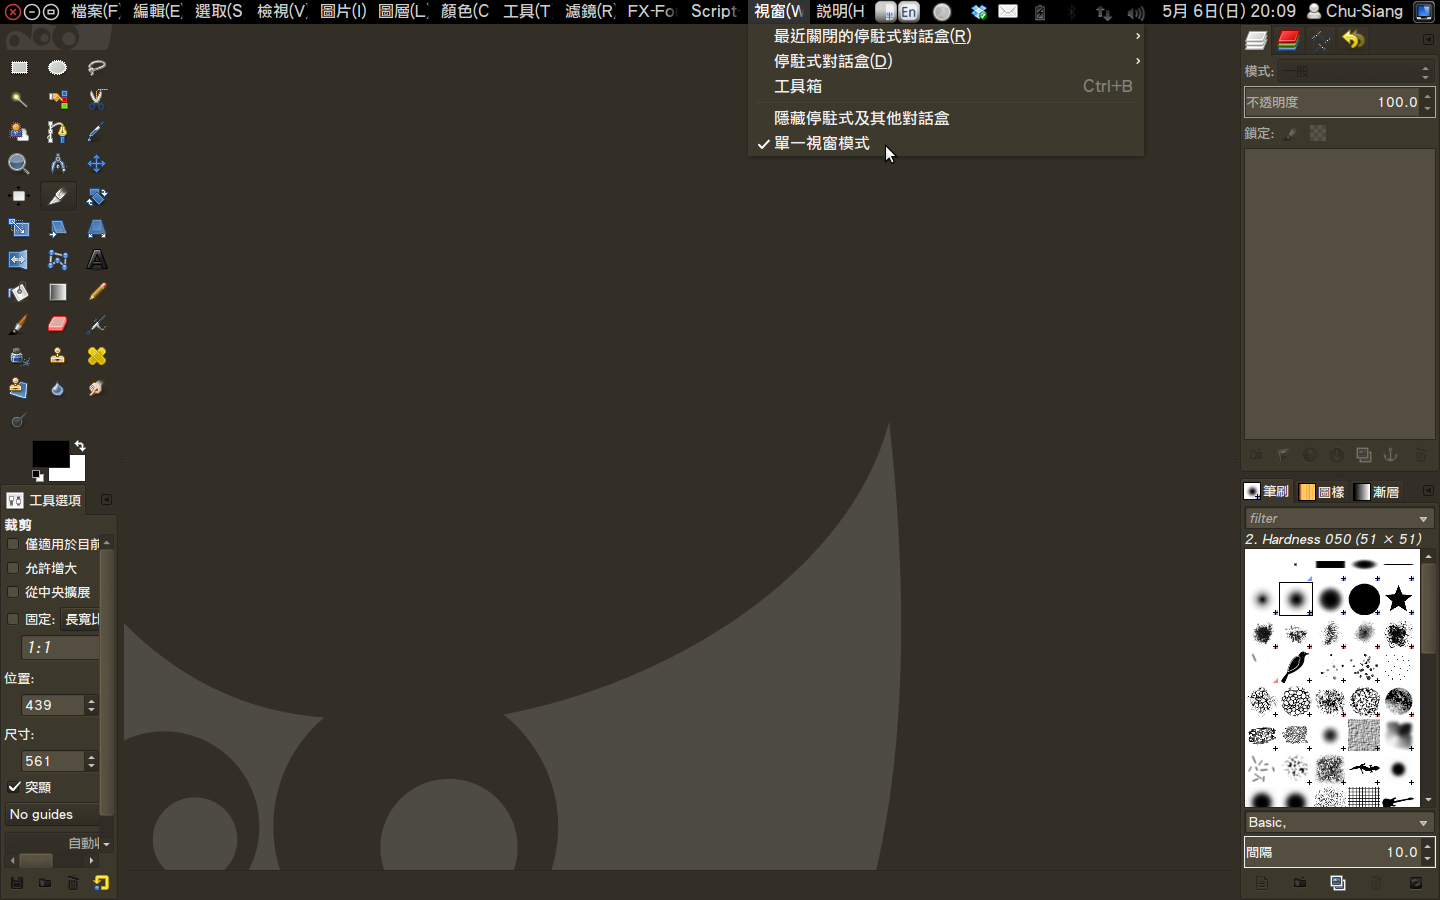This screenshot has width=1440, height=900.
Task: Choose the Color Picker eyedropper tool
Action: [97, 132]
